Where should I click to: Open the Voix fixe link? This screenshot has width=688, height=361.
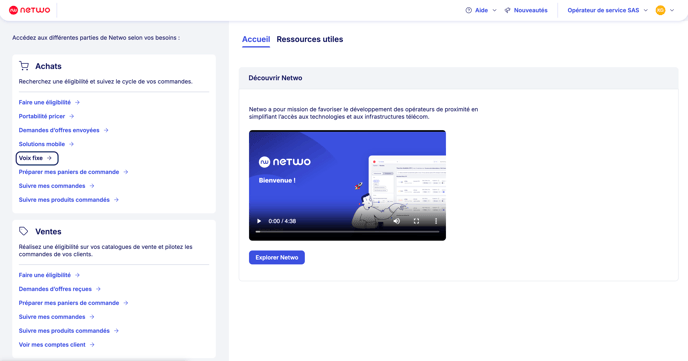36,158
